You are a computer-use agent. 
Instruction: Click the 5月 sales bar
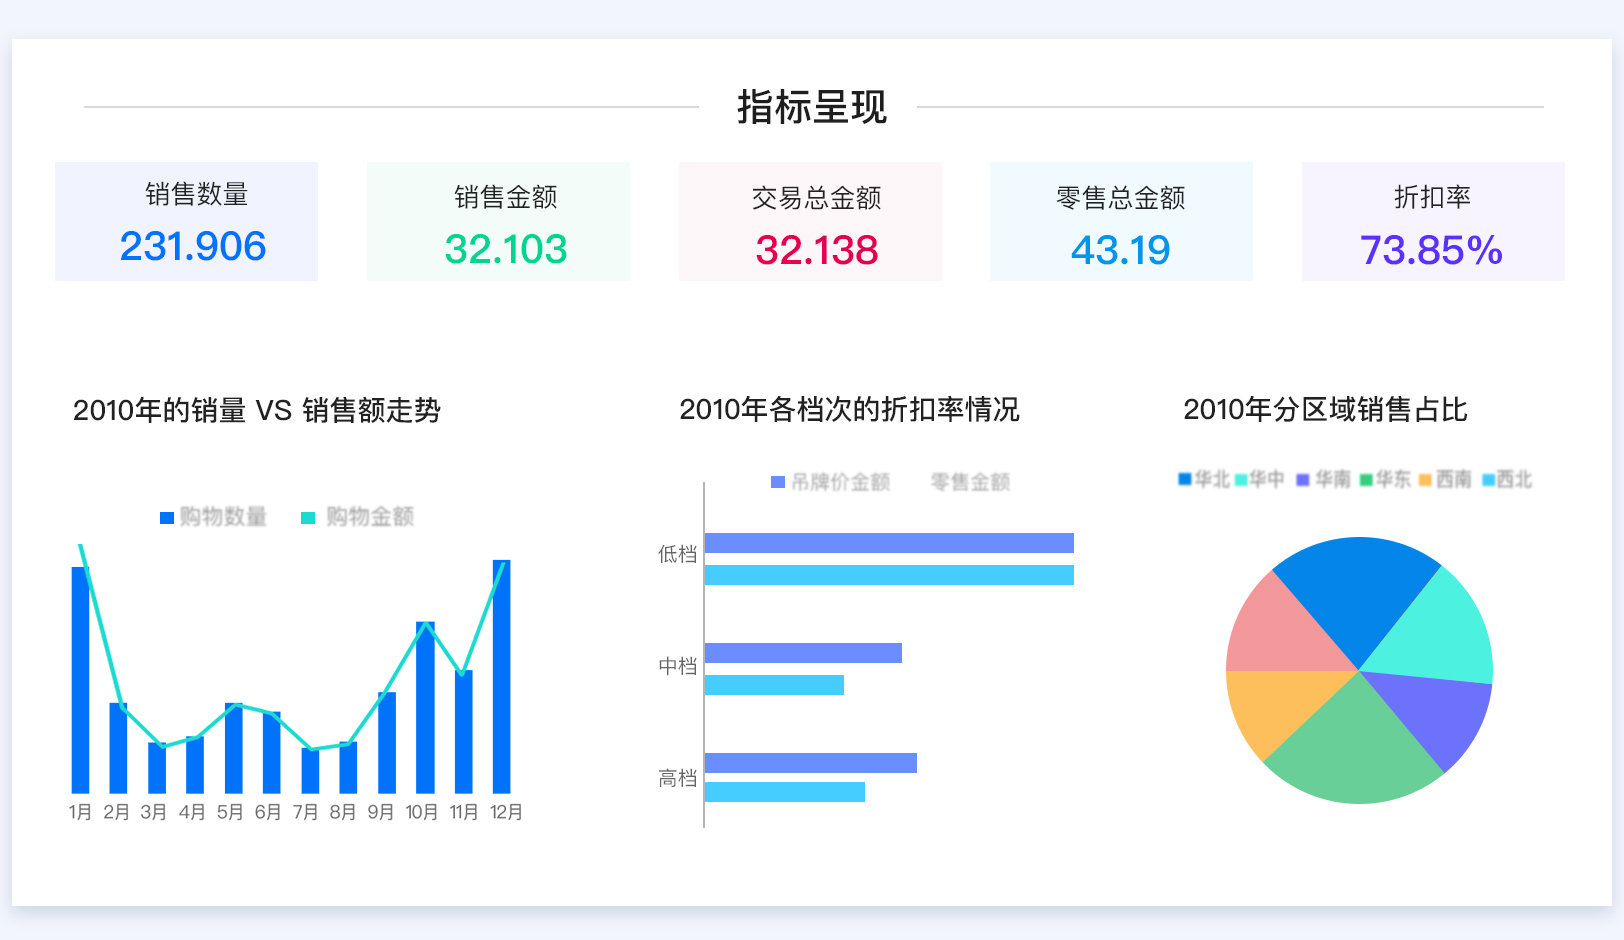233,748
